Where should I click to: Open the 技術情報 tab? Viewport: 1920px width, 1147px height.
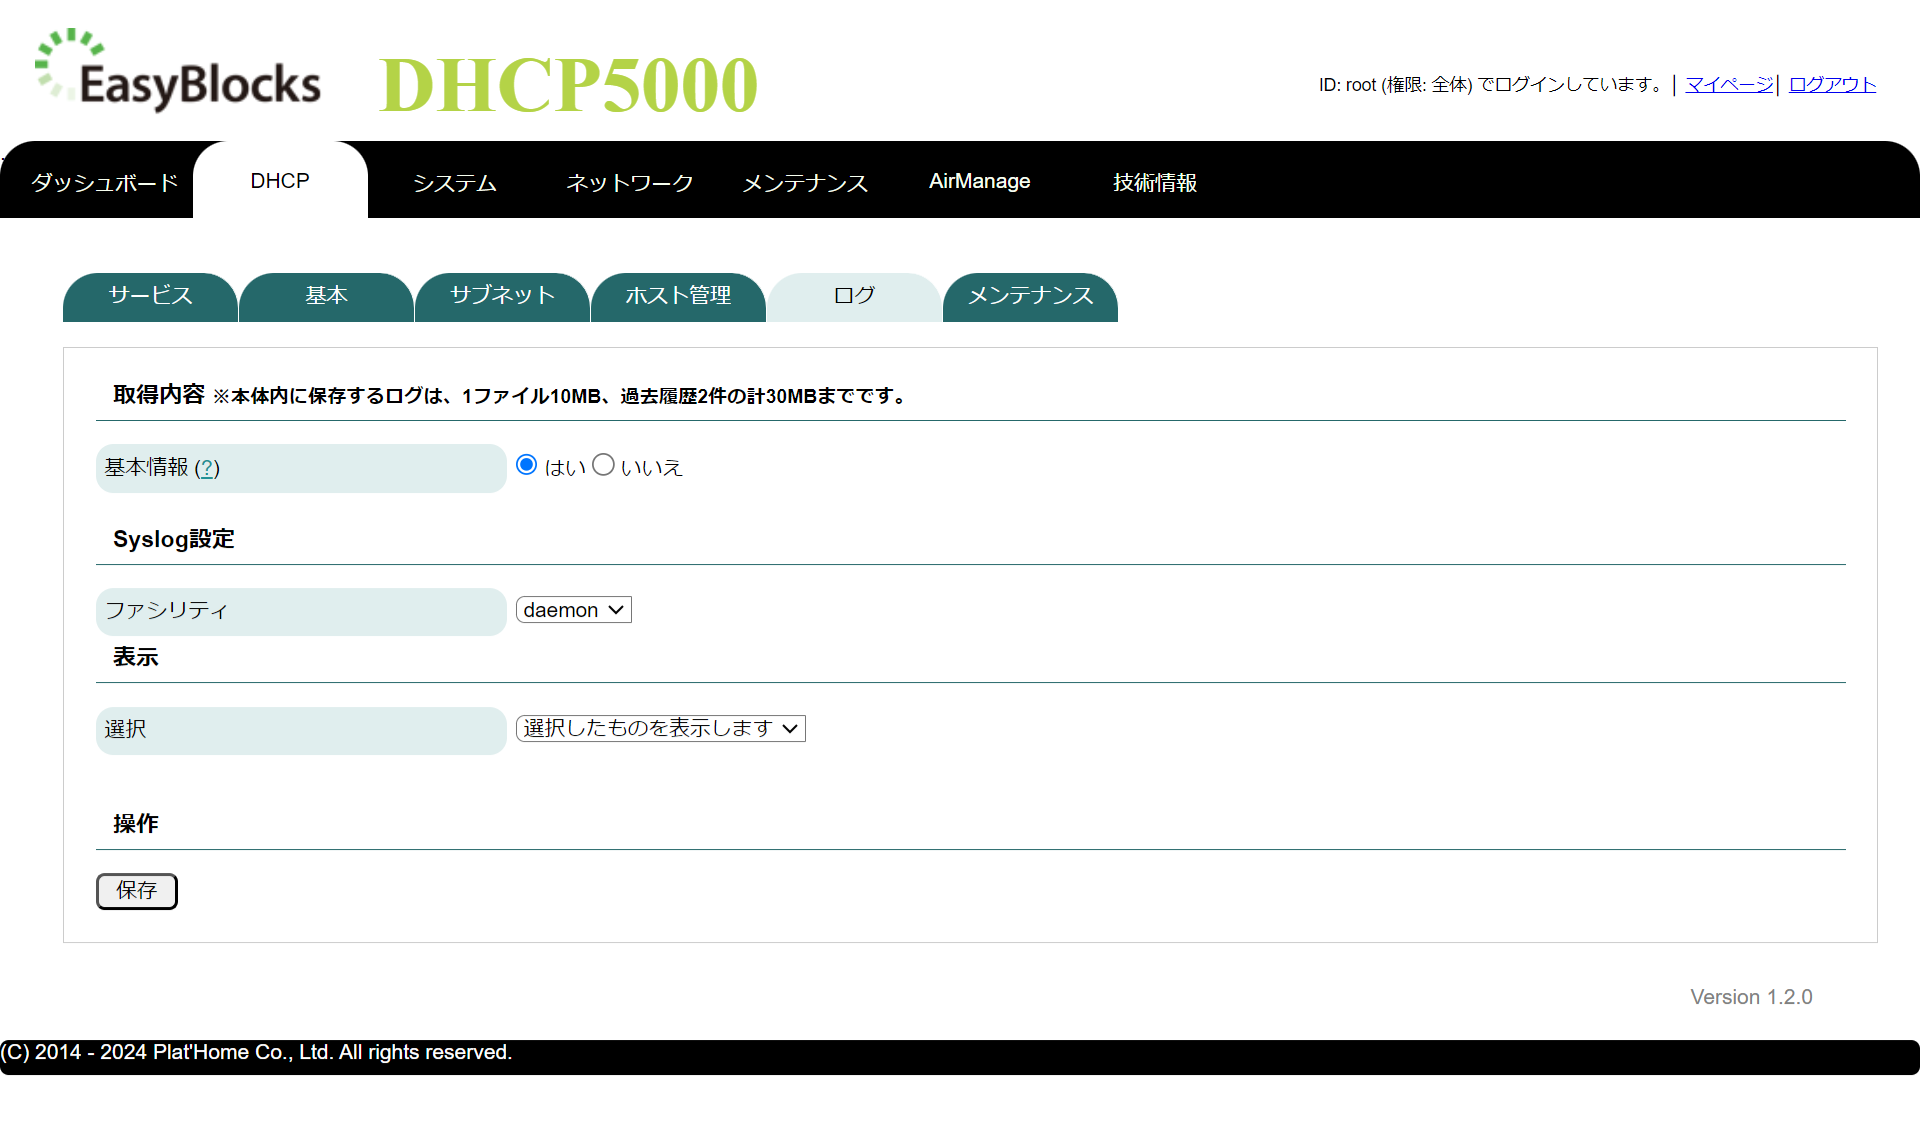coord(1155,182)
